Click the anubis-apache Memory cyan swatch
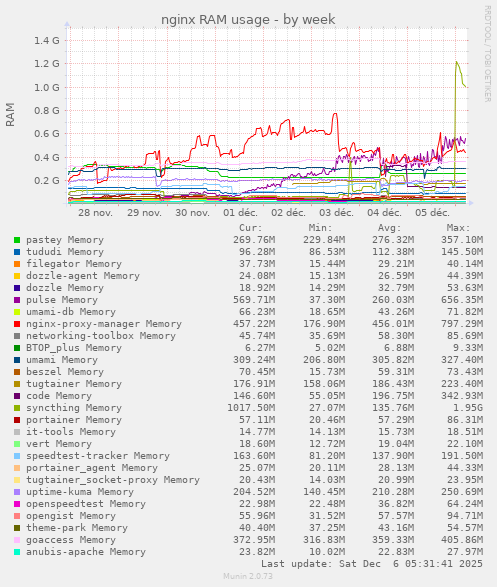The width and height of the screenshot is (497, 587). click(17, 552)
